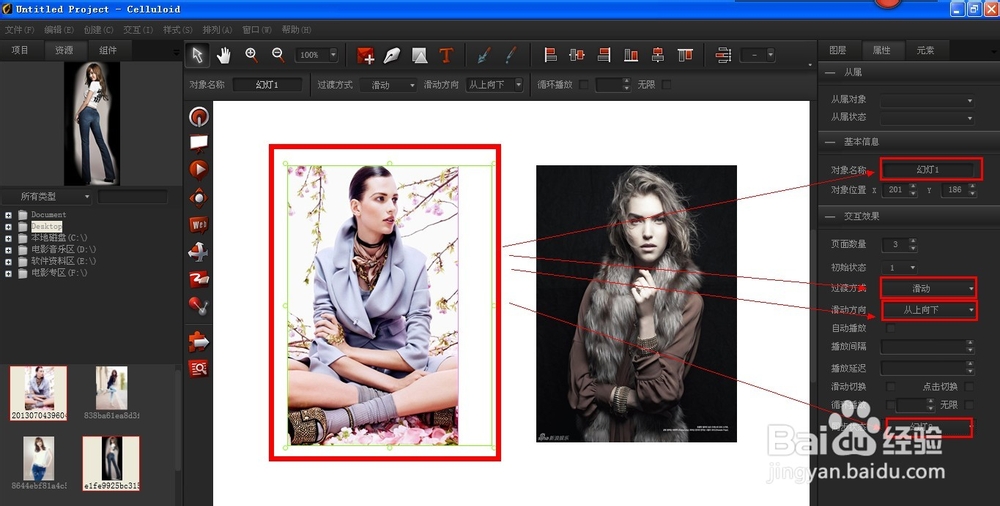Image resolution: width=1000 pixels, height=506 pixels.
Task: Insert the red arrow link component
Action: pyautogui.click(x=199, y=342)
